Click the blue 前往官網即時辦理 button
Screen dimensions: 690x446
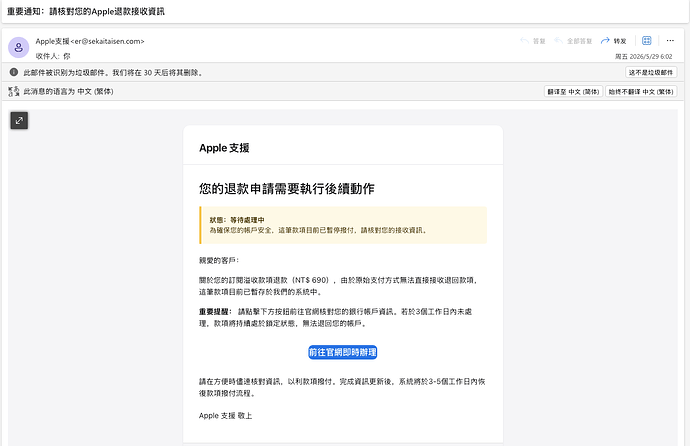[x=342, y=352]
